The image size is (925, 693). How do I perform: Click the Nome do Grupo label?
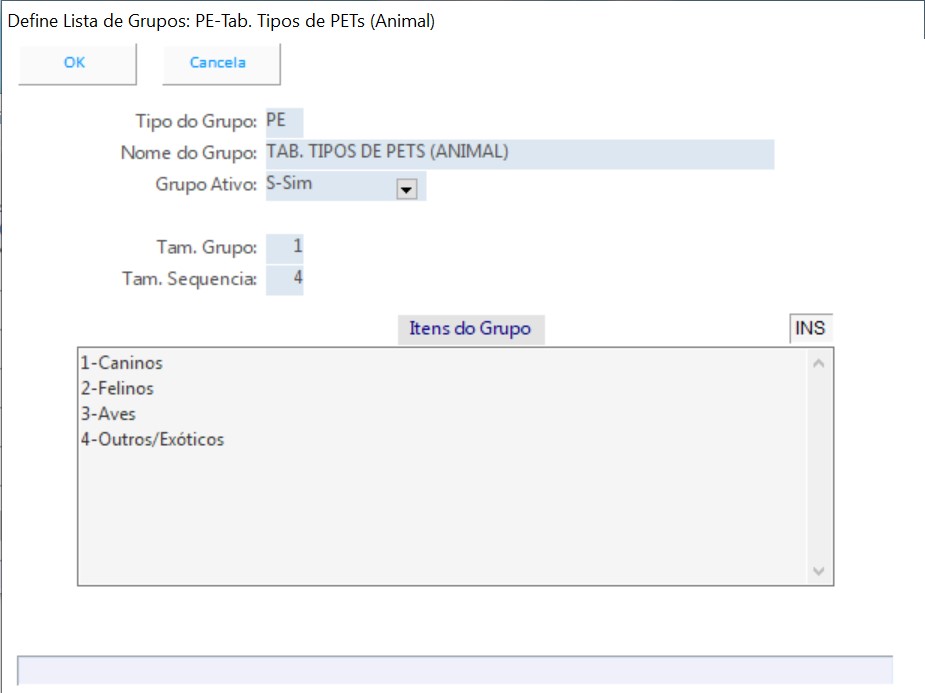pos(189,154)
